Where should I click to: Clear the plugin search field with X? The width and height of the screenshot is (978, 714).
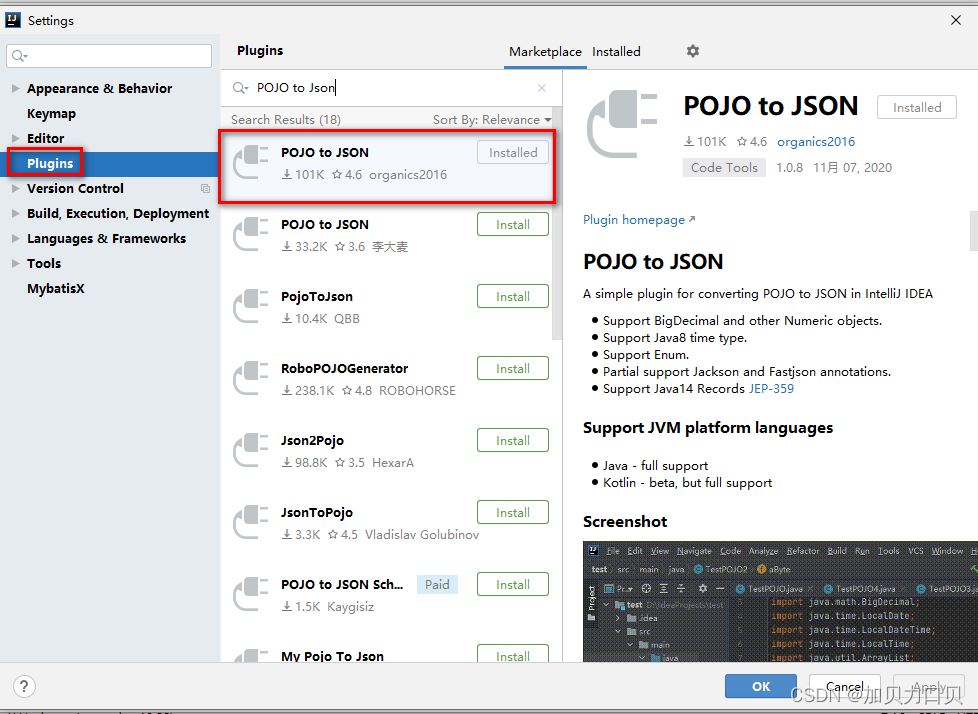pyautogui.click(x=542, y=88)
